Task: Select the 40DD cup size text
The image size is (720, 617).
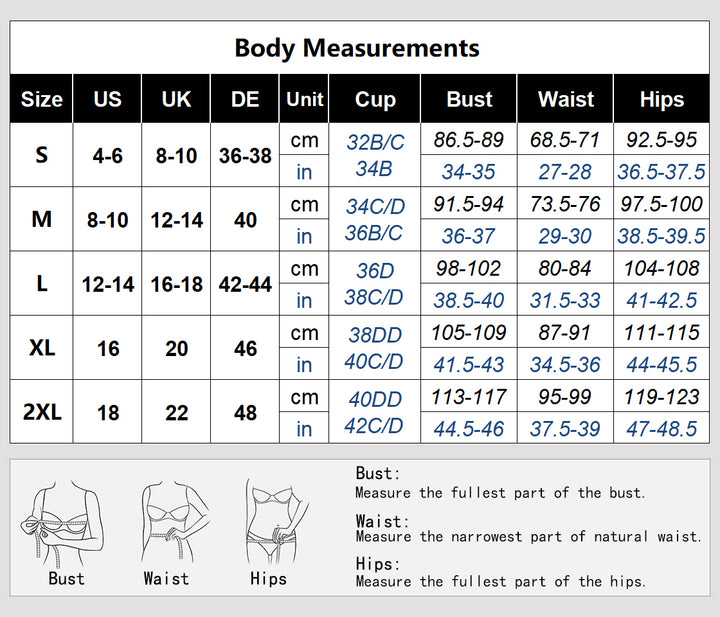Action: 375,399
